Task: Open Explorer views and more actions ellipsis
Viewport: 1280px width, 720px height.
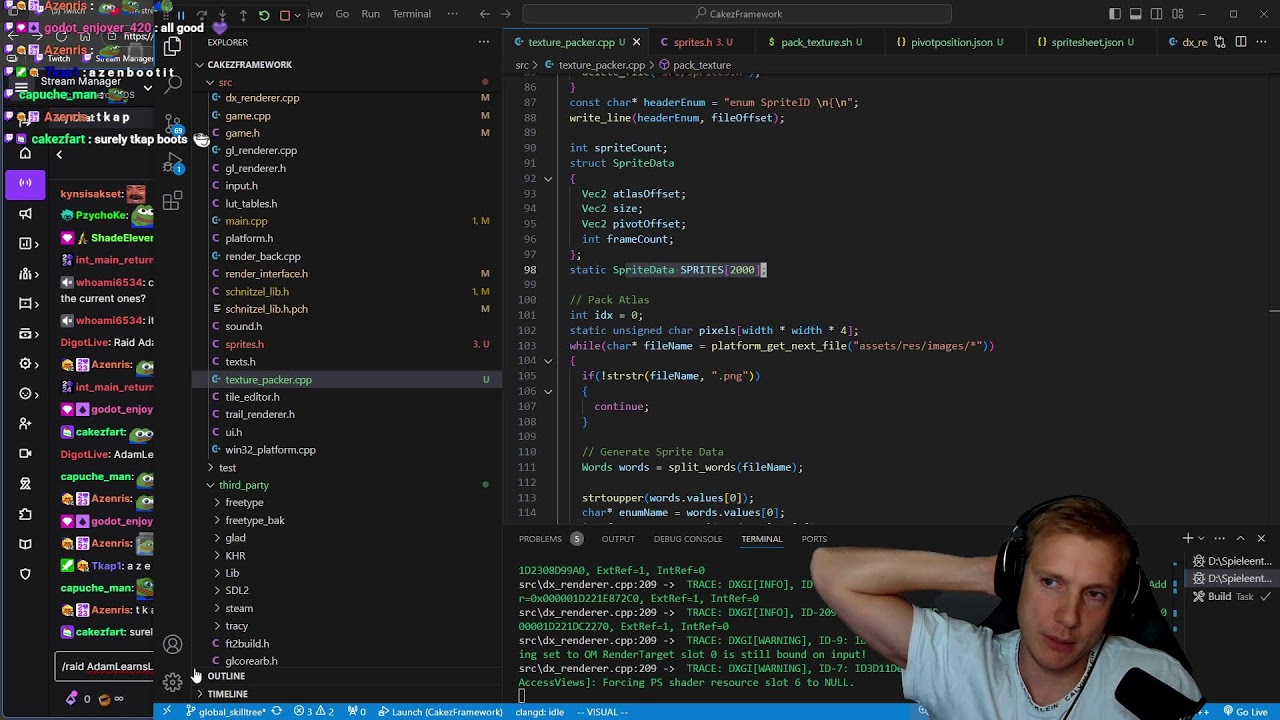Action: click(484, 42)
